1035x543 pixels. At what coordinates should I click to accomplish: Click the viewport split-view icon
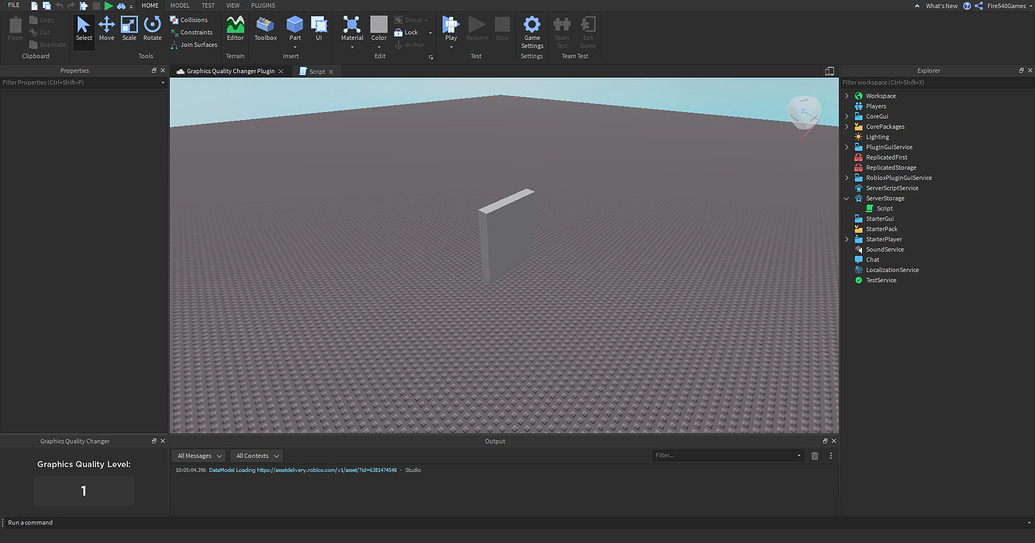(829, 71)
